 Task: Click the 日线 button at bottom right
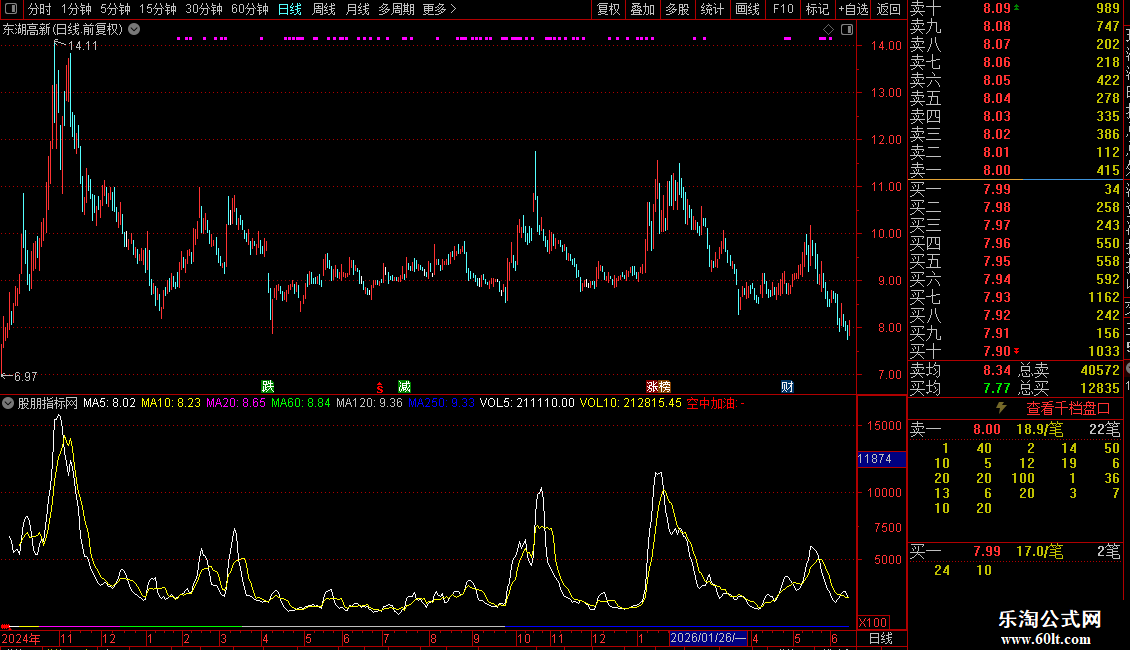click(881, 638)
